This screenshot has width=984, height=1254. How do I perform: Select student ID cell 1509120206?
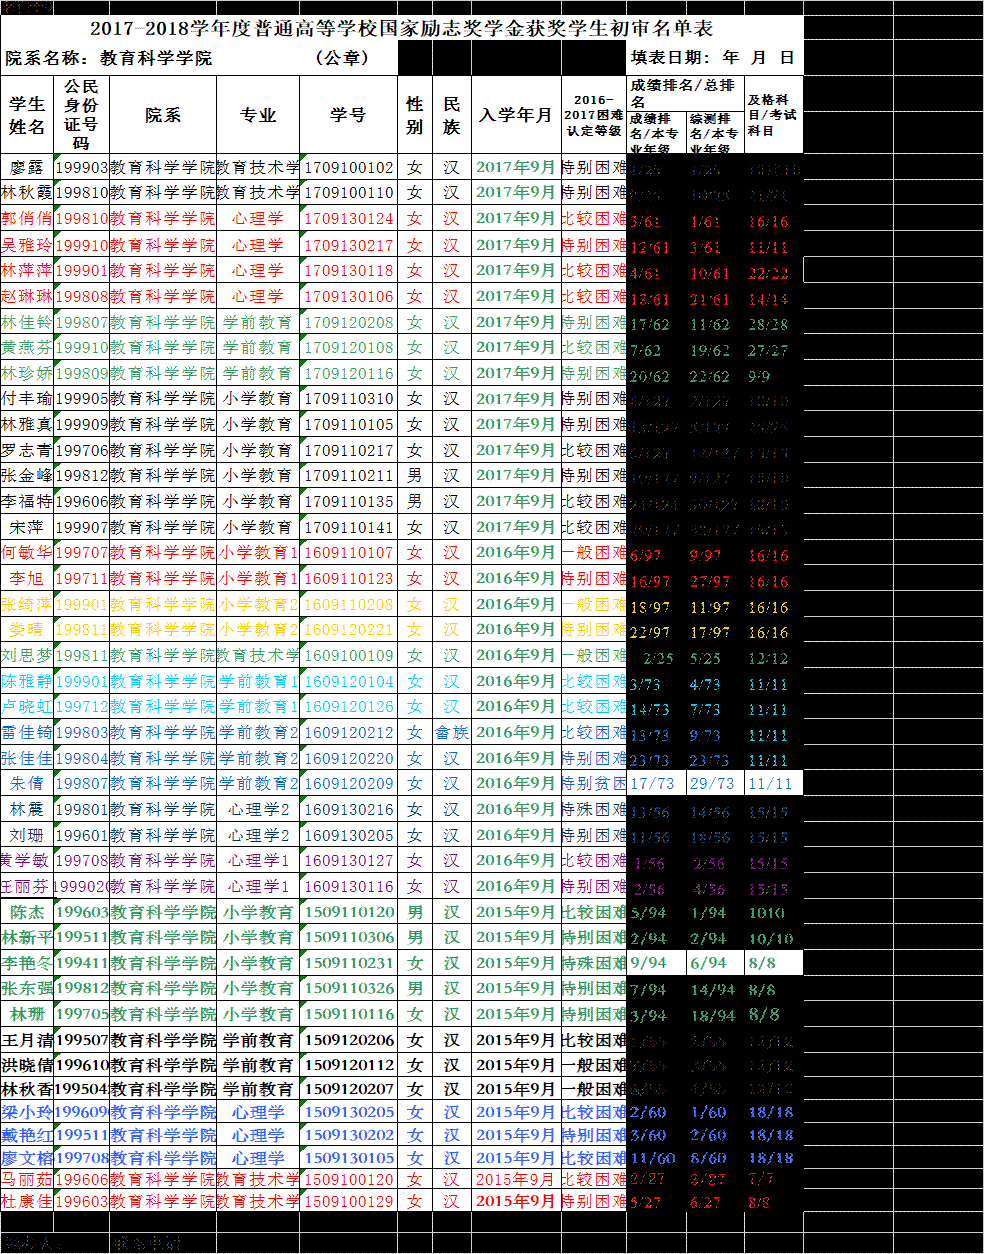(x=348, y=1040)
